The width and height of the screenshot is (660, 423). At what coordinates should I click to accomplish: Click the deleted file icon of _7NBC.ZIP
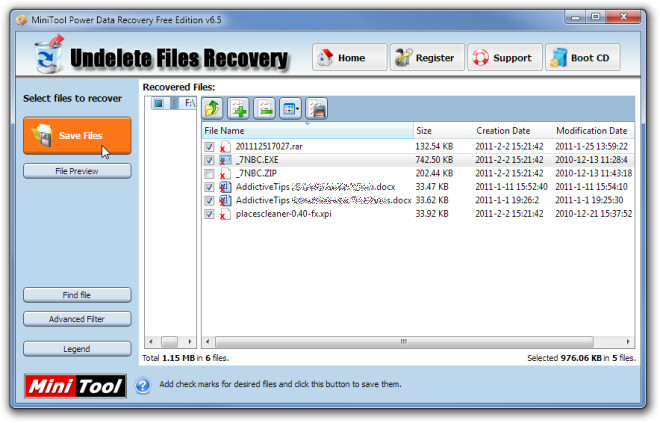pos(225,173)
